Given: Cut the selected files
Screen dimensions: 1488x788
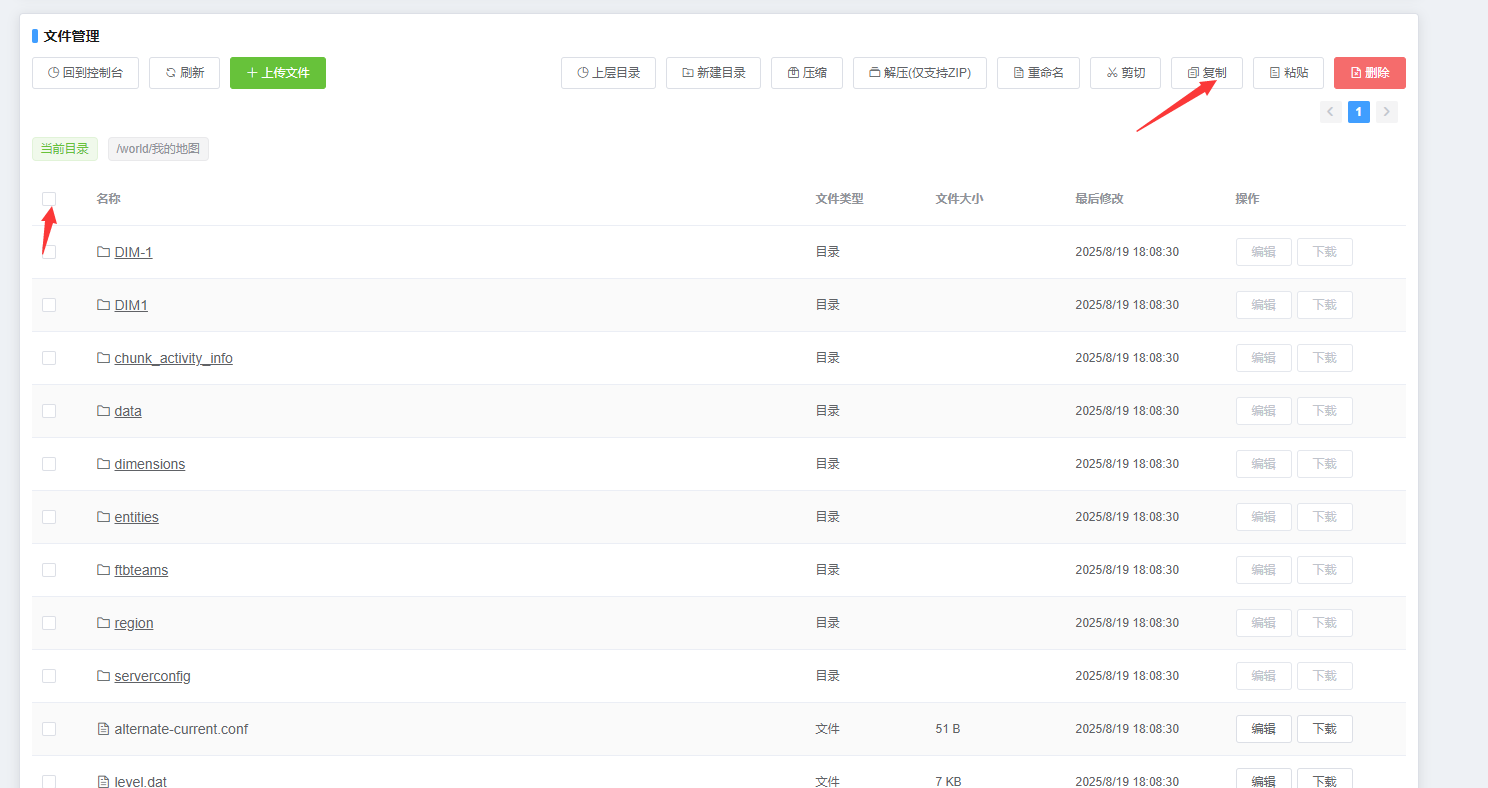Looking at the screenshot, I should [x=1125, y=73].
